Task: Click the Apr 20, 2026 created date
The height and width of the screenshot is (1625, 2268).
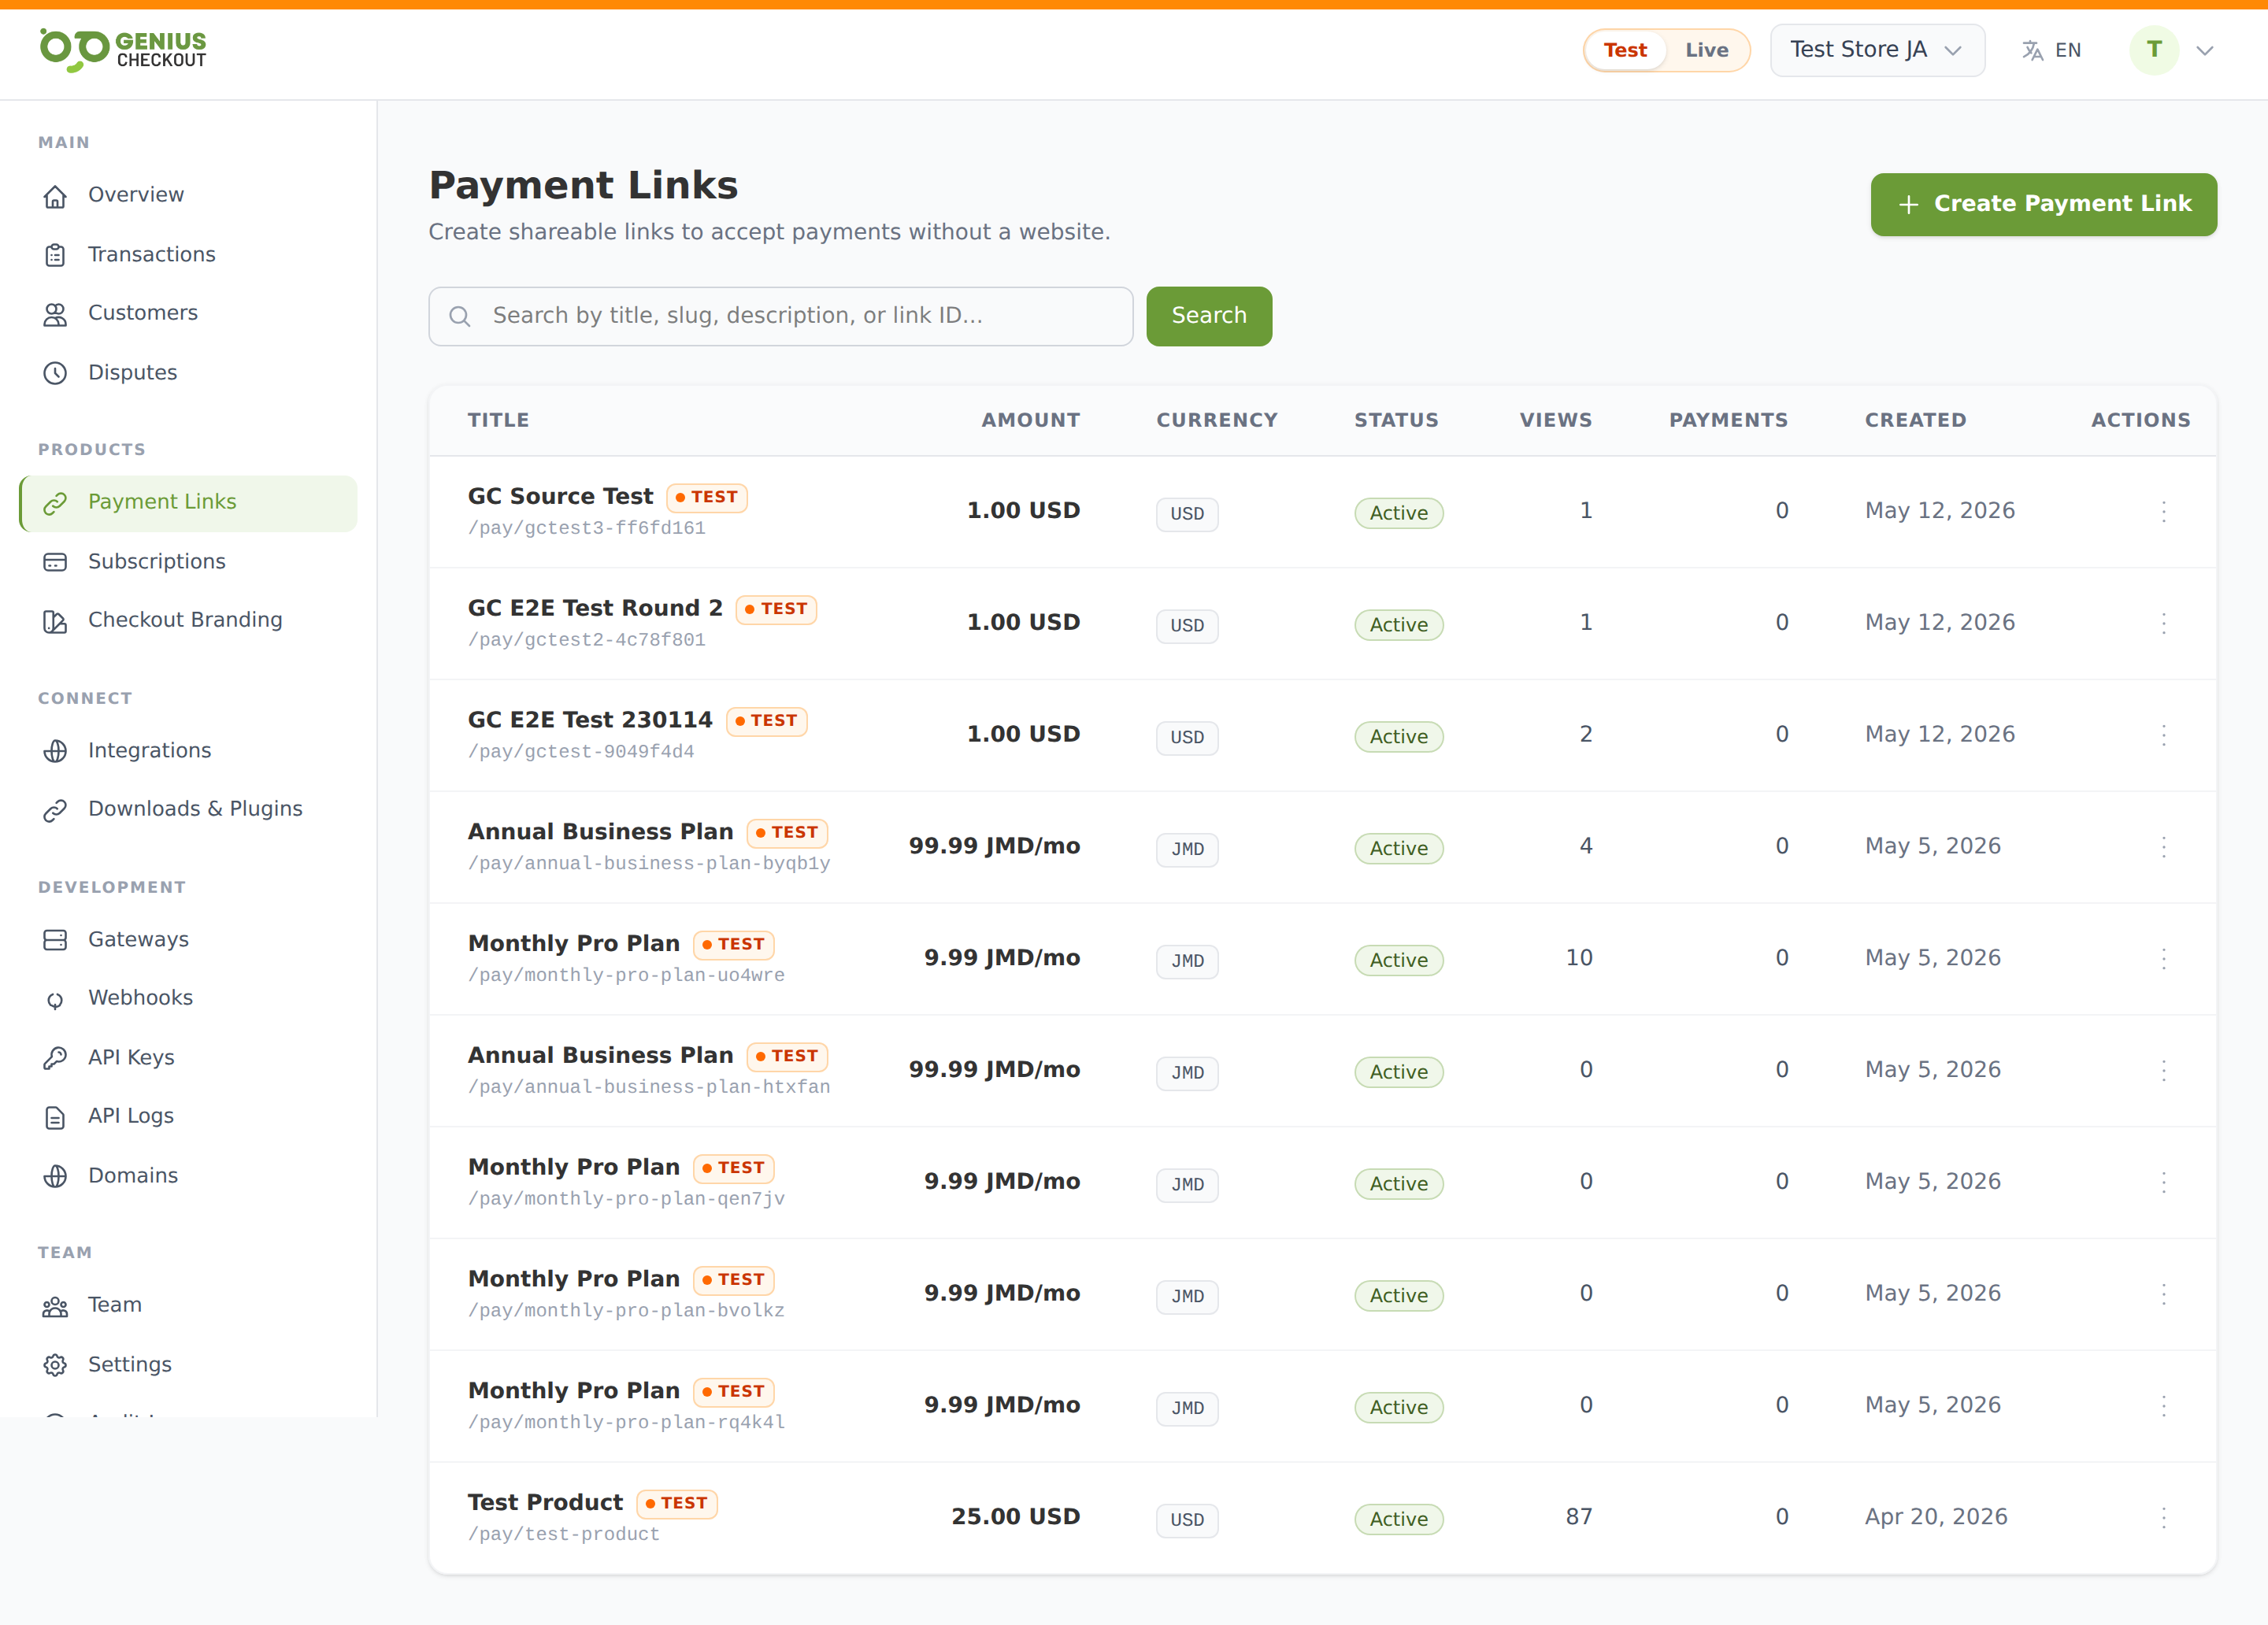Action: point(1936,1517)
